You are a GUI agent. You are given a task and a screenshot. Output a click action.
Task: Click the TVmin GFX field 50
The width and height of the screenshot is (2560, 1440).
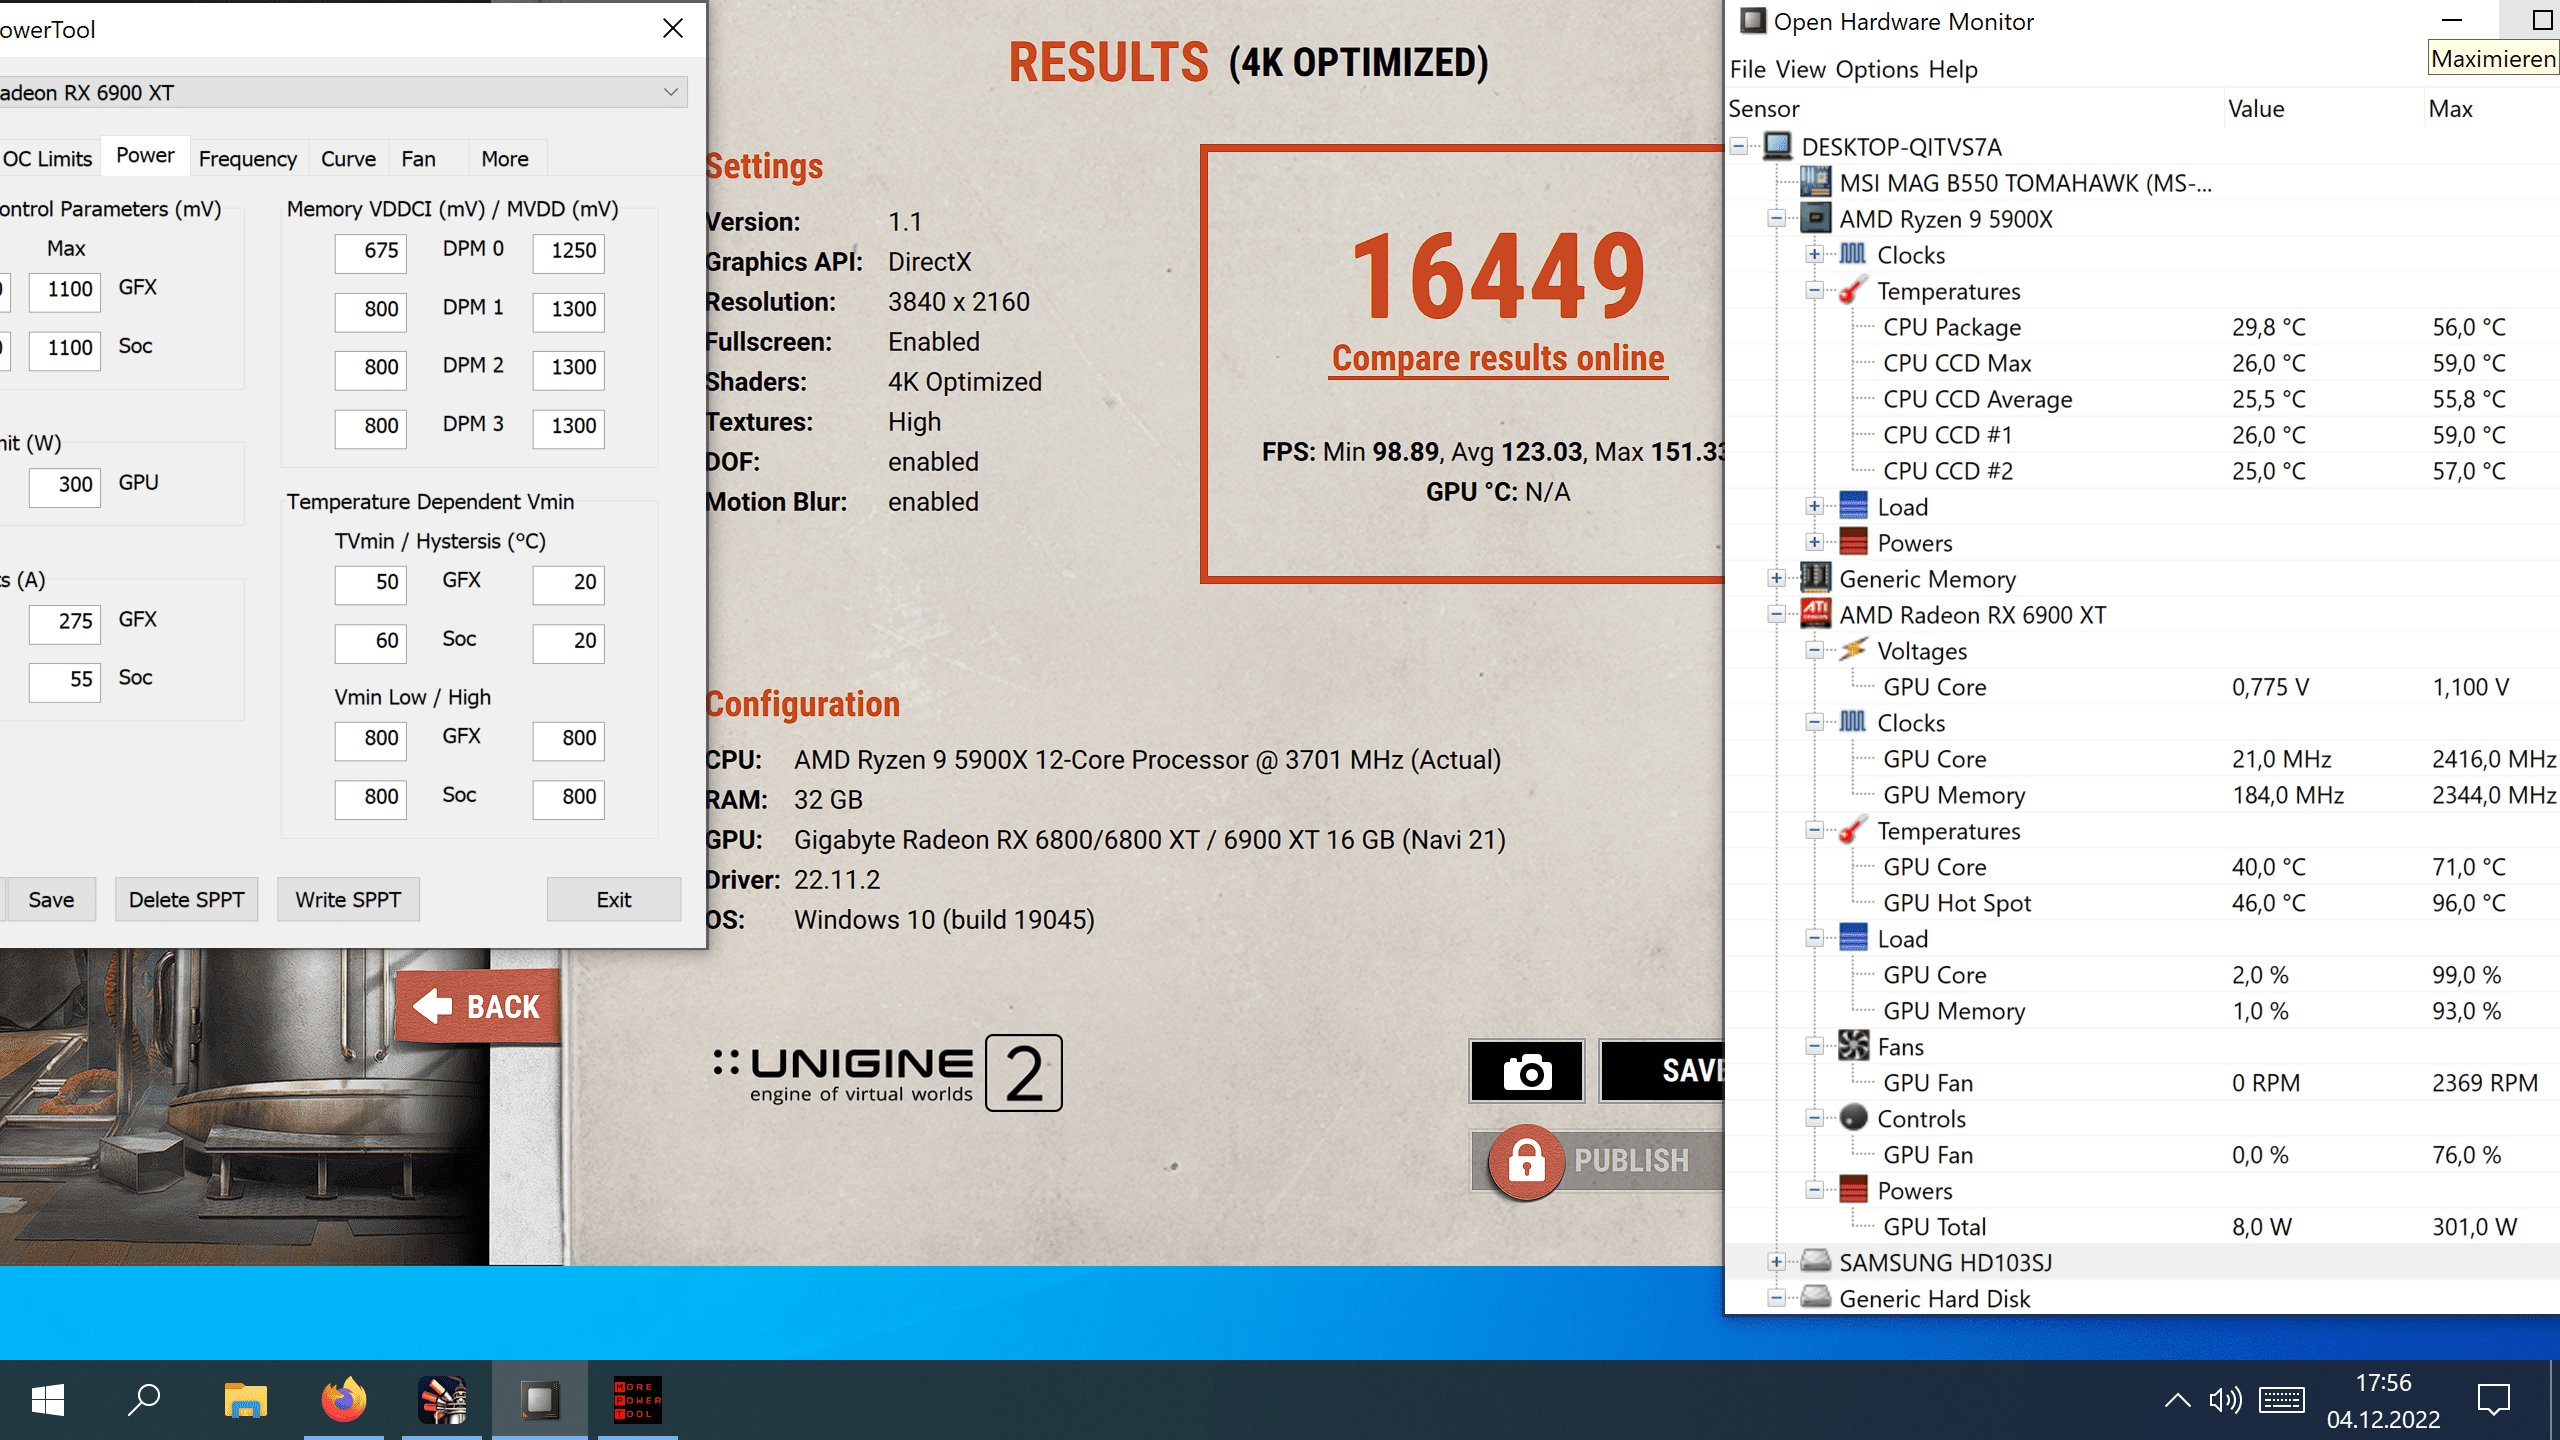(370, 583)
